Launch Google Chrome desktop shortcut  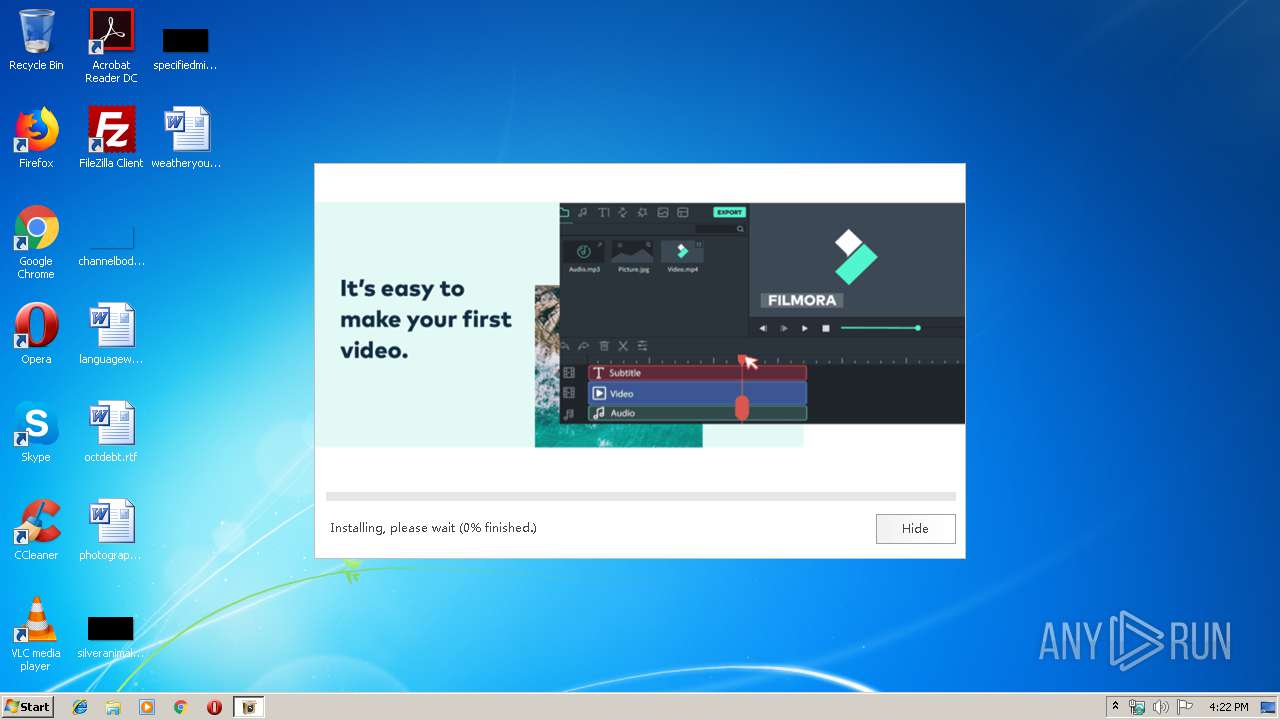[36, 242]
